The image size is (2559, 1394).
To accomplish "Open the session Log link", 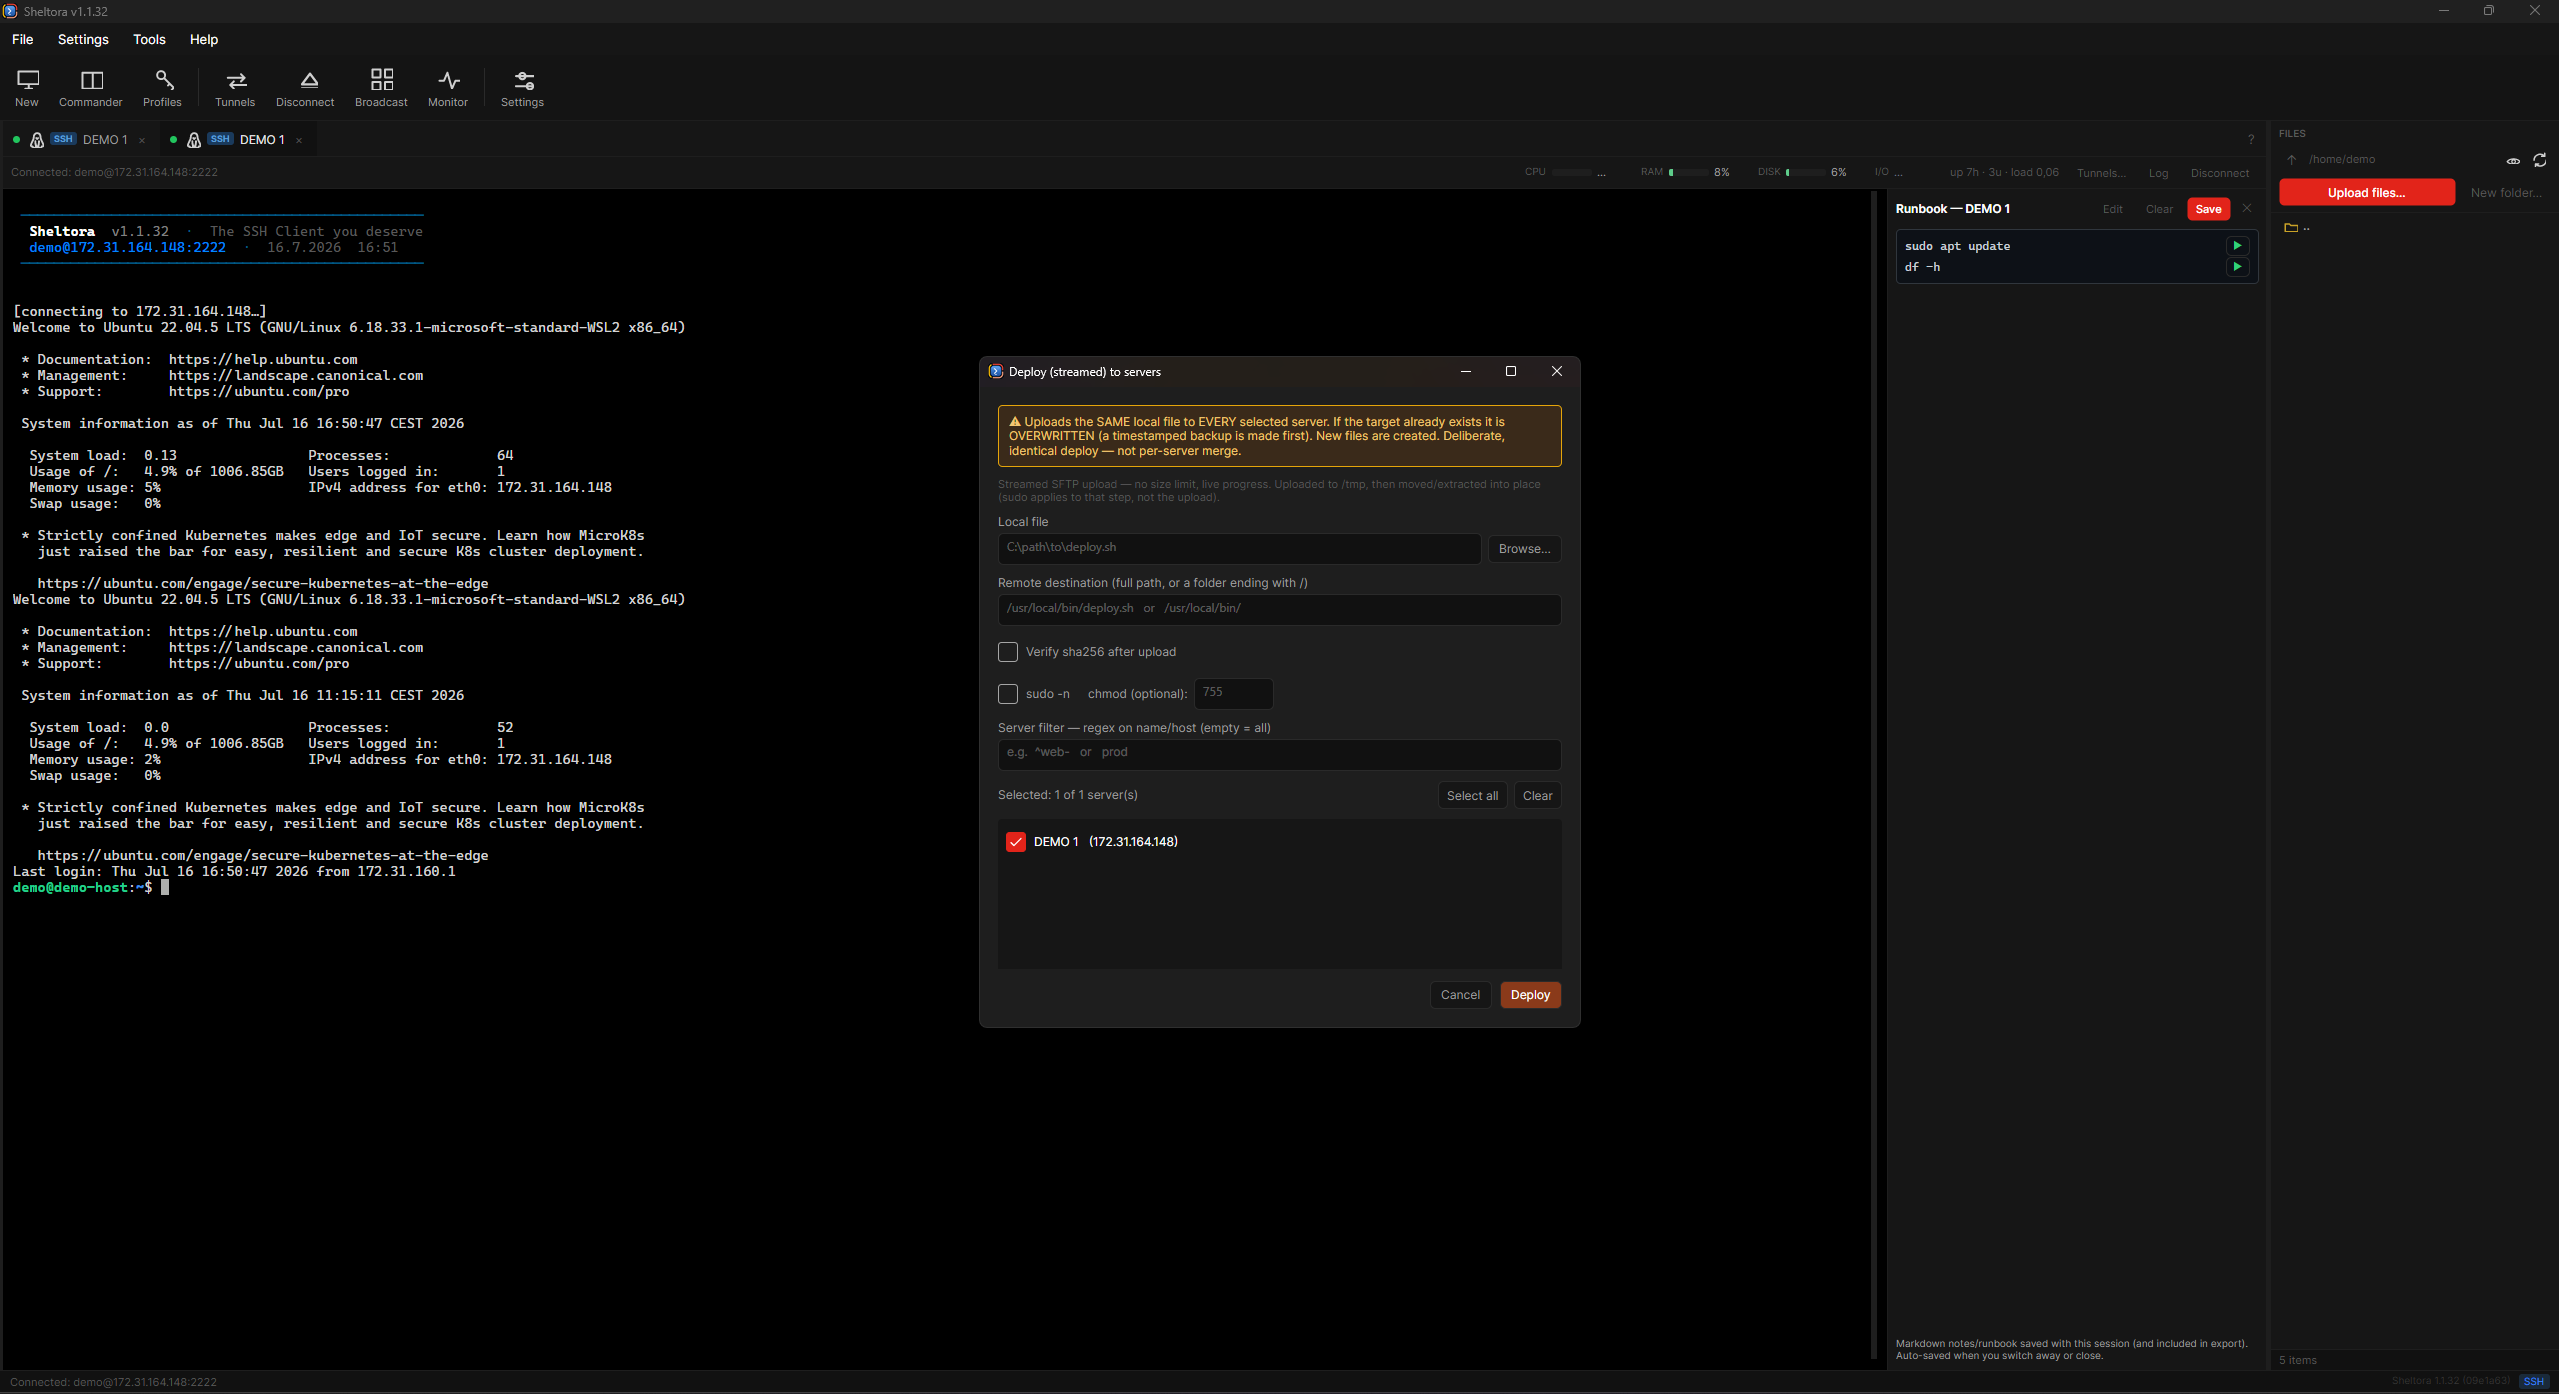I will pyautogui.click(x=2158, y=173).
